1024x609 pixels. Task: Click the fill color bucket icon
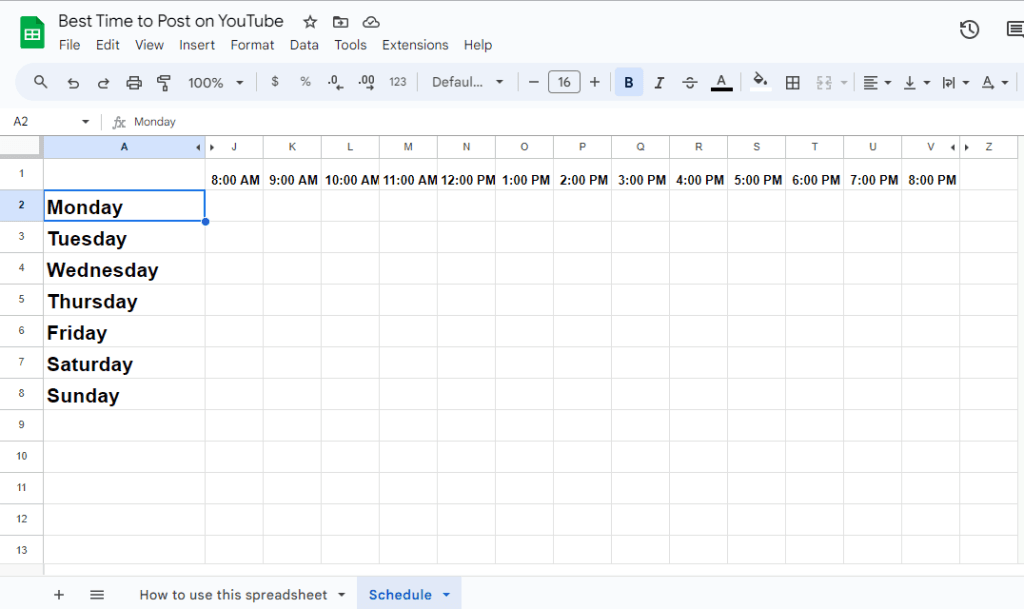(x=759, y=83)
